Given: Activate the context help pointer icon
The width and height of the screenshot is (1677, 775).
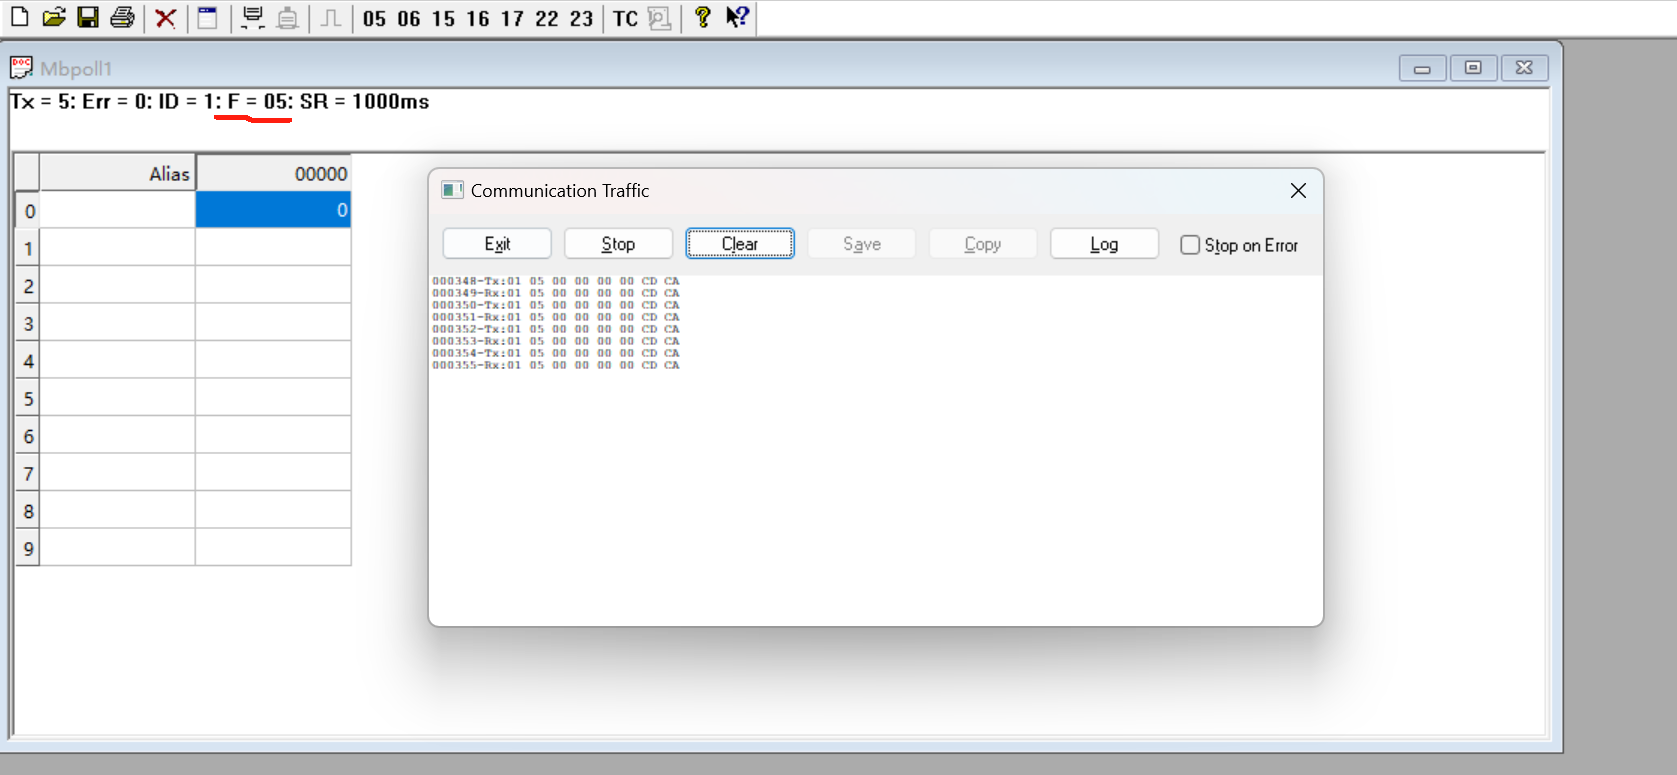Looking at the screenshot, I should click(x=737, y=17).
